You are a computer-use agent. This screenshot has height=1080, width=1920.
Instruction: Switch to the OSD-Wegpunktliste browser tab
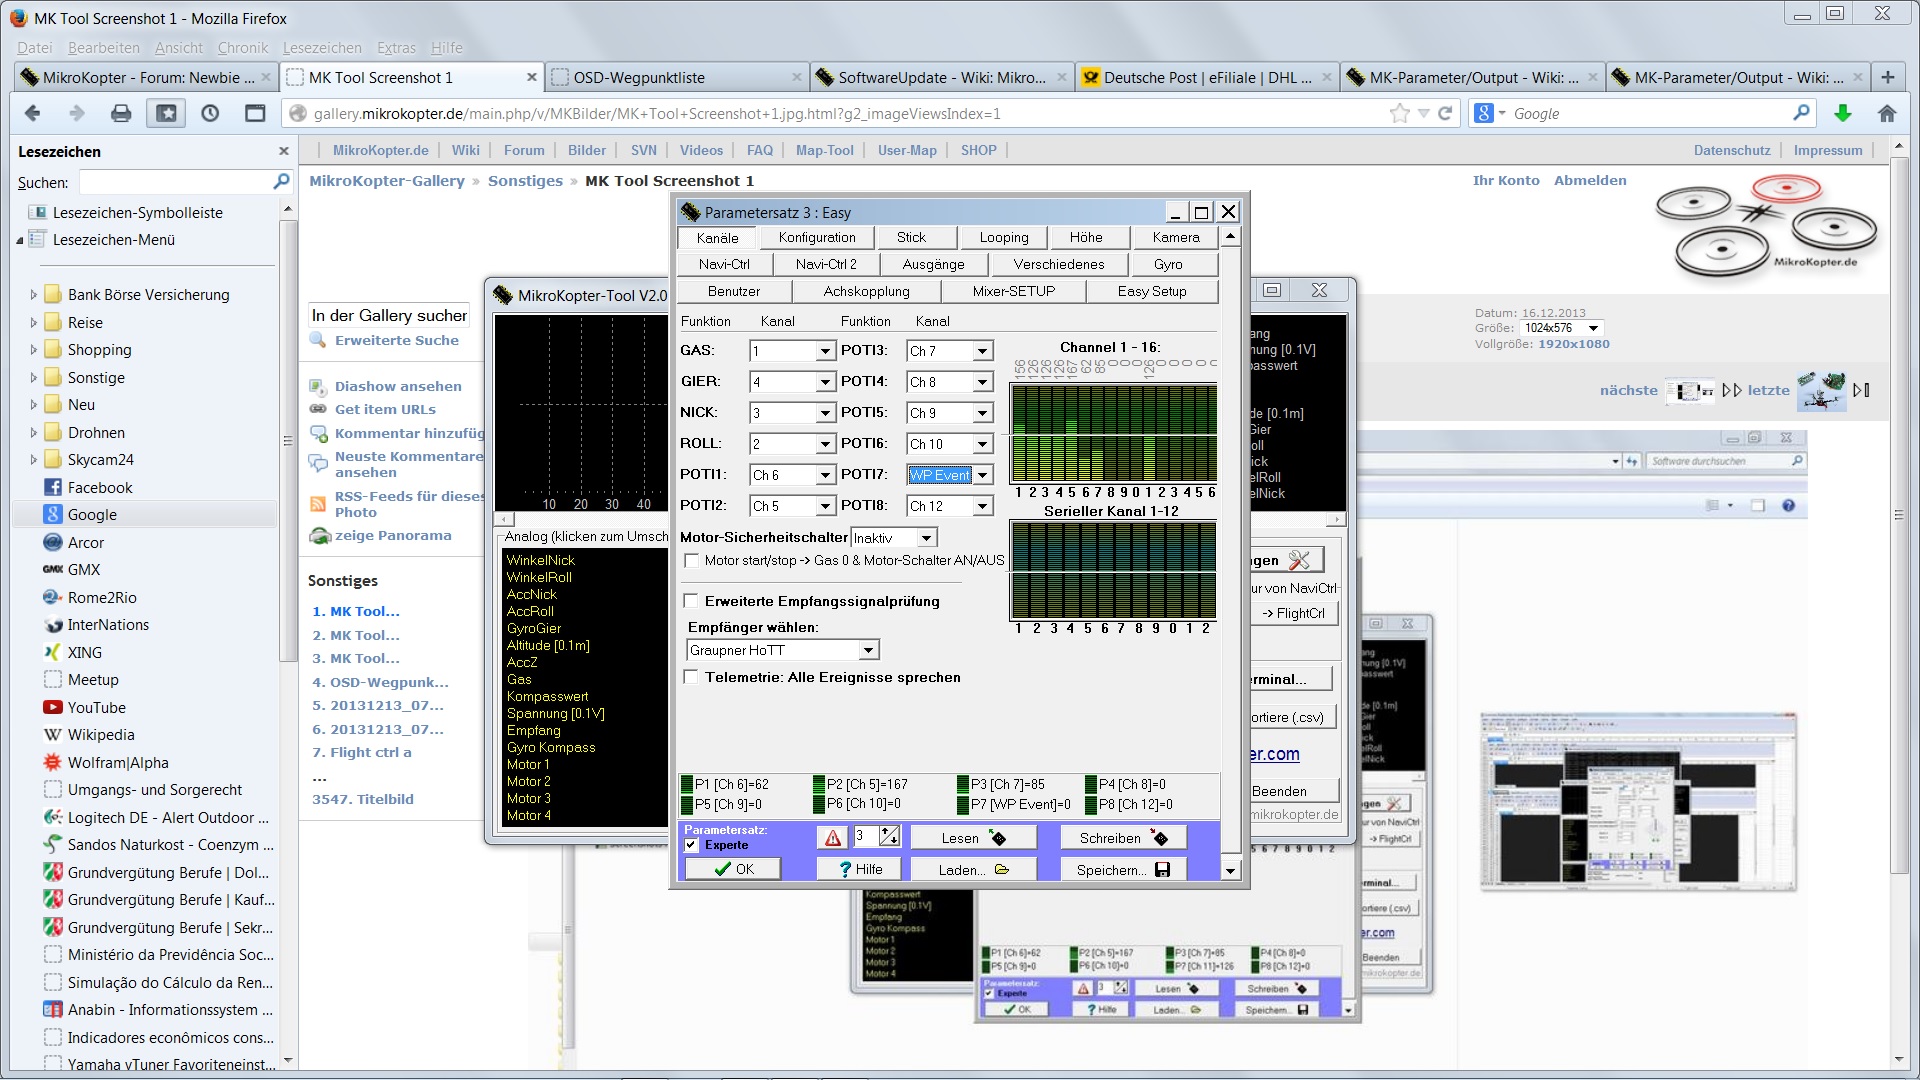pos(677,77)
